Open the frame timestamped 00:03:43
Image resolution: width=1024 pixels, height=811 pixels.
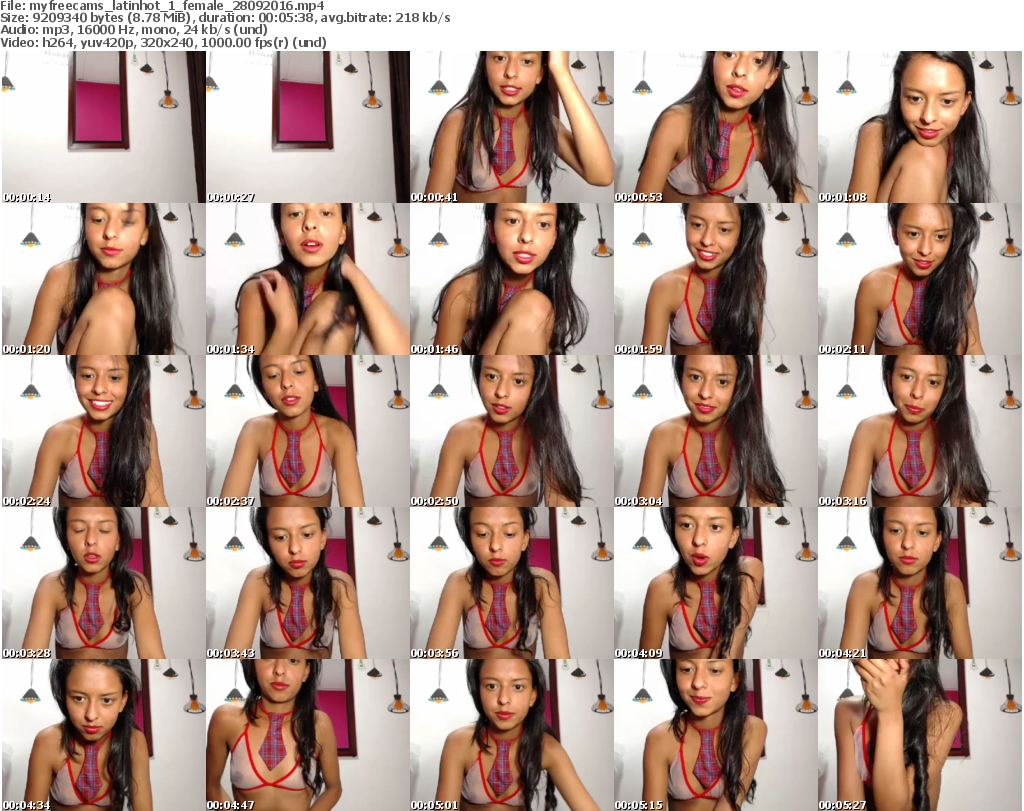click(308, 583)
